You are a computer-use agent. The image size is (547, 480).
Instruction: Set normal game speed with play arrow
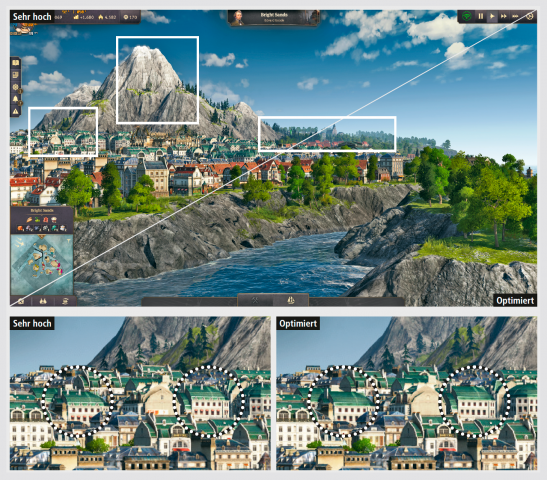tap(492, 16)
